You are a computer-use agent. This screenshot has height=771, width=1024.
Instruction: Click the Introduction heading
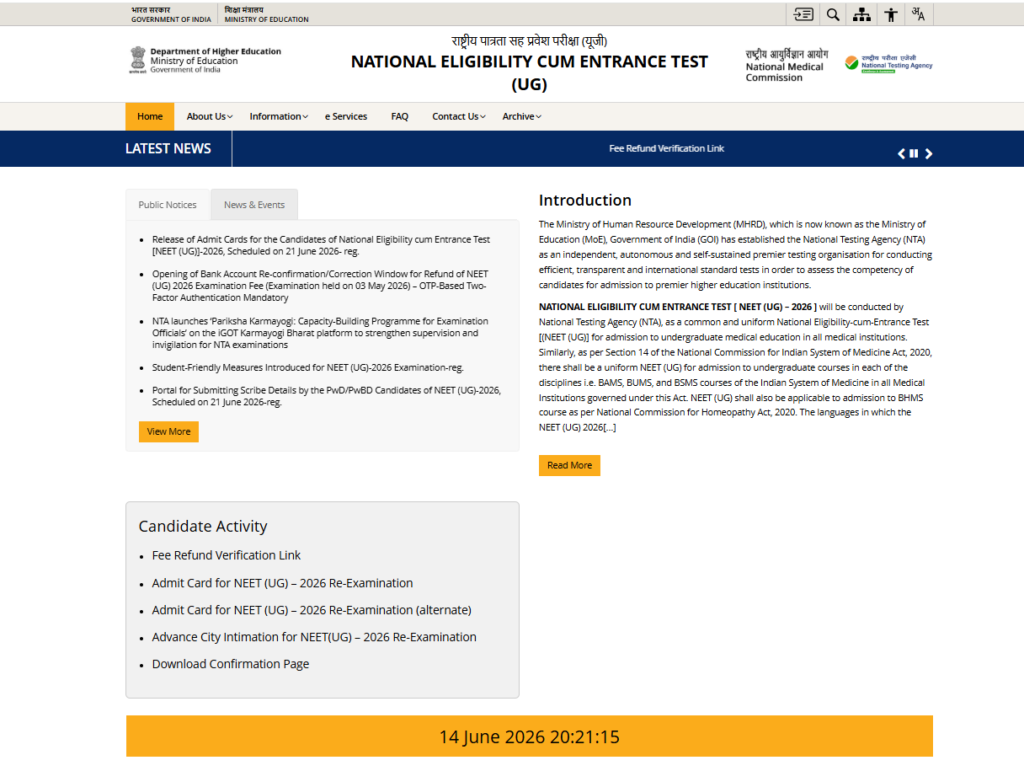click(585, 200)
